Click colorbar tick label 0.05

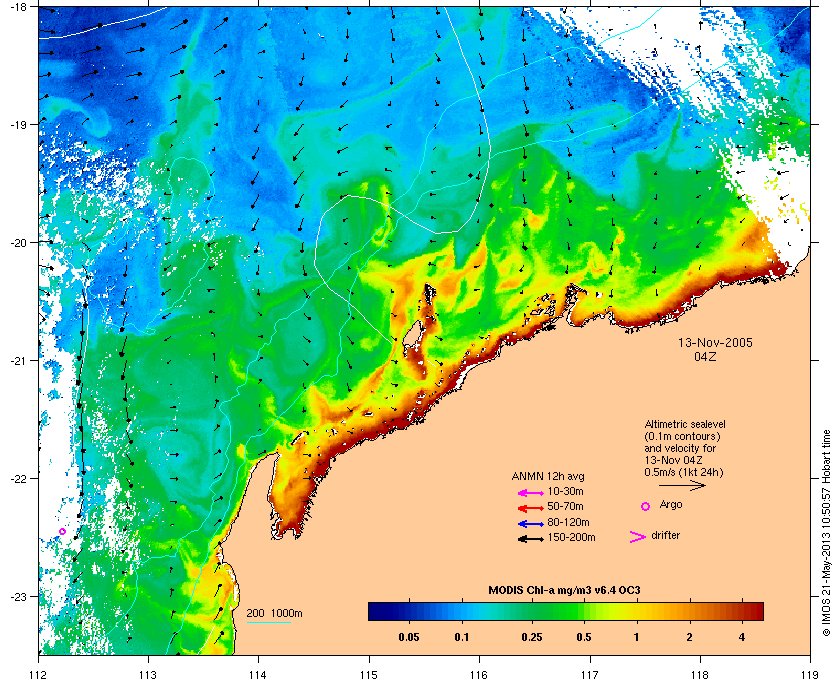point(409,637)
